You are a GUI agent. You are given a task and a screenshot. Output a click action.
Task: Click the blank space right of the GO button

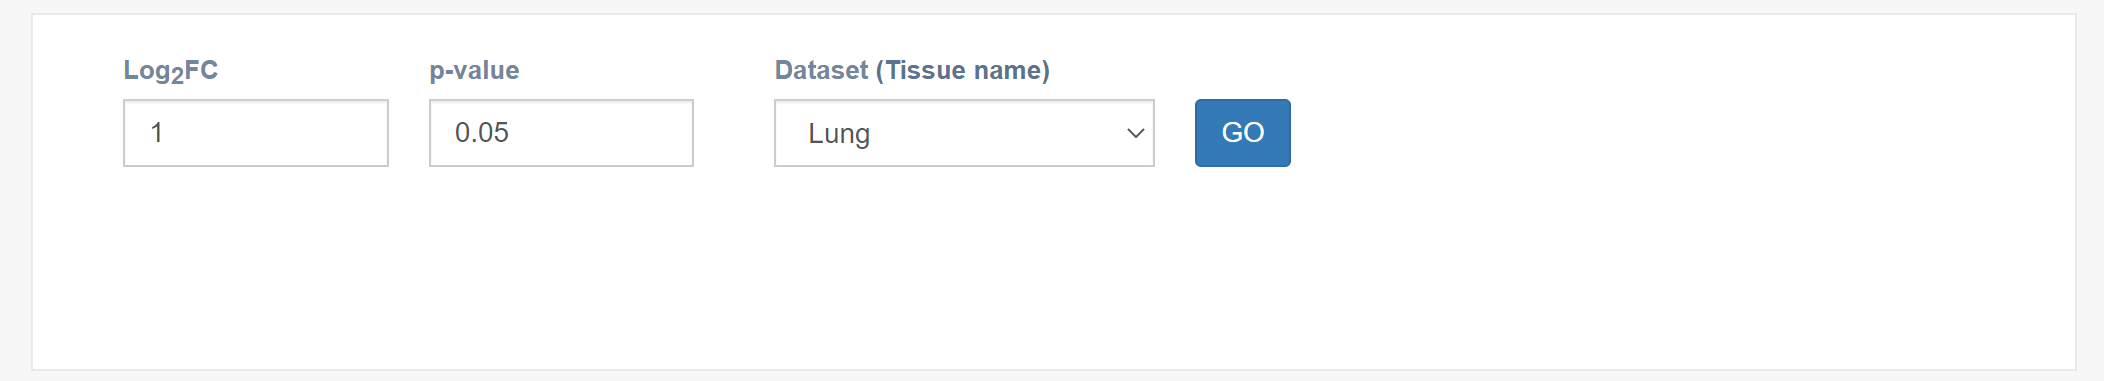(x=1680, y=133)
